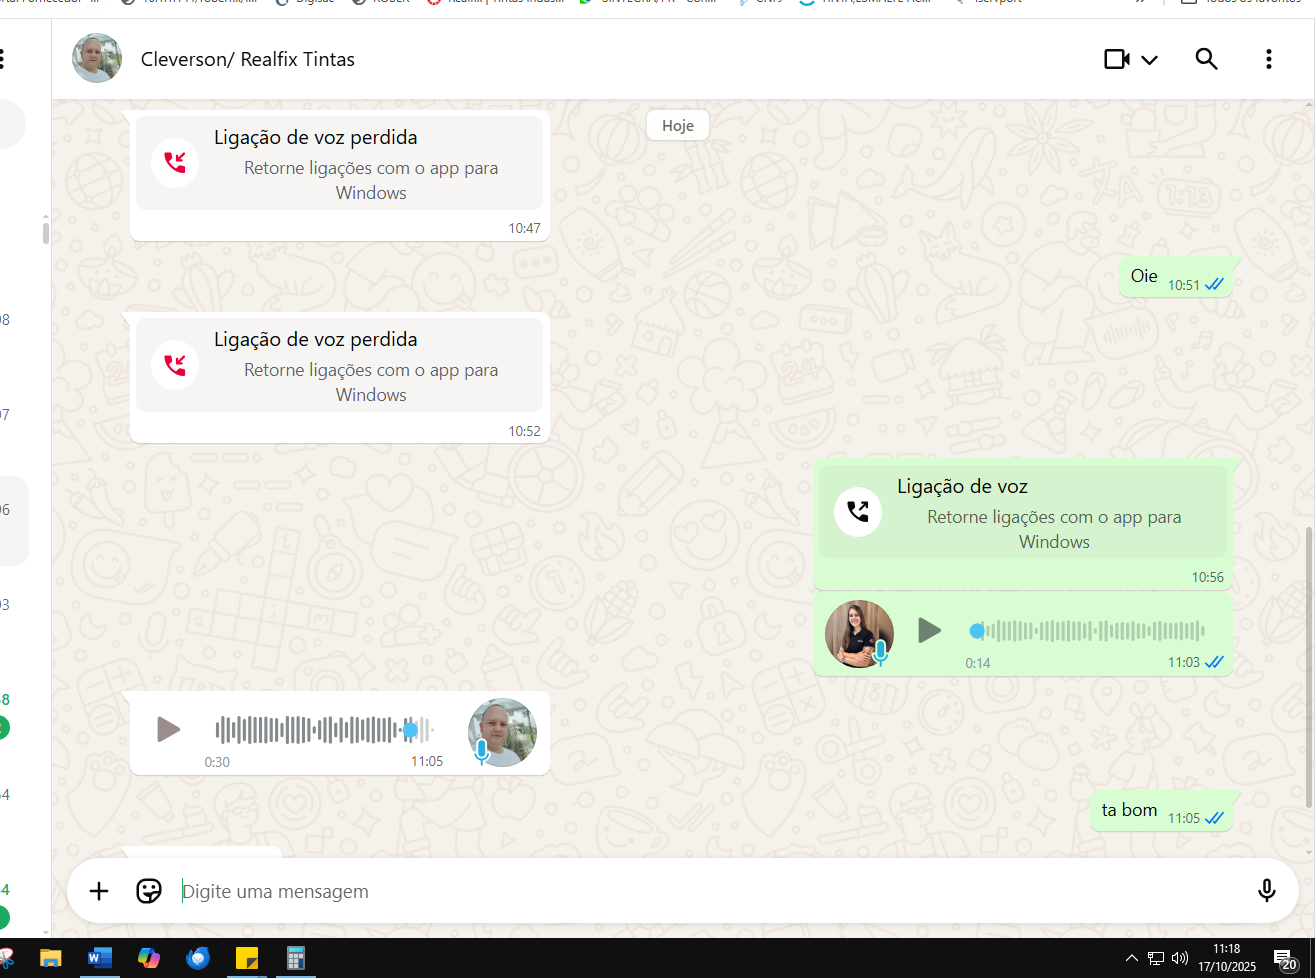Image resolution: width=1315 pixels, height=978 pixels.
Task: Seek within the 0:30 audio waveform
Action: click(x=322, y=730)
